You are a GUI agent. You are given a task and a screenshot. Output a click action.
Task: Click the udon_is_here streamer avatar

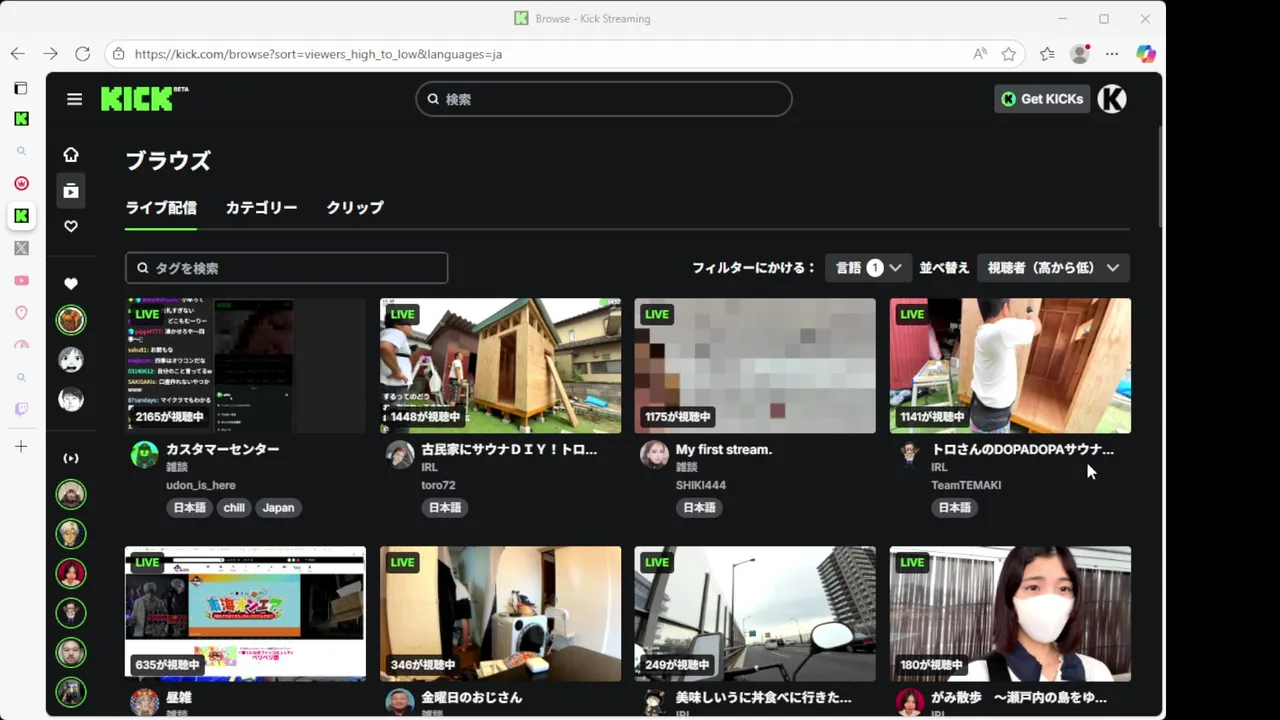(145, 454)
